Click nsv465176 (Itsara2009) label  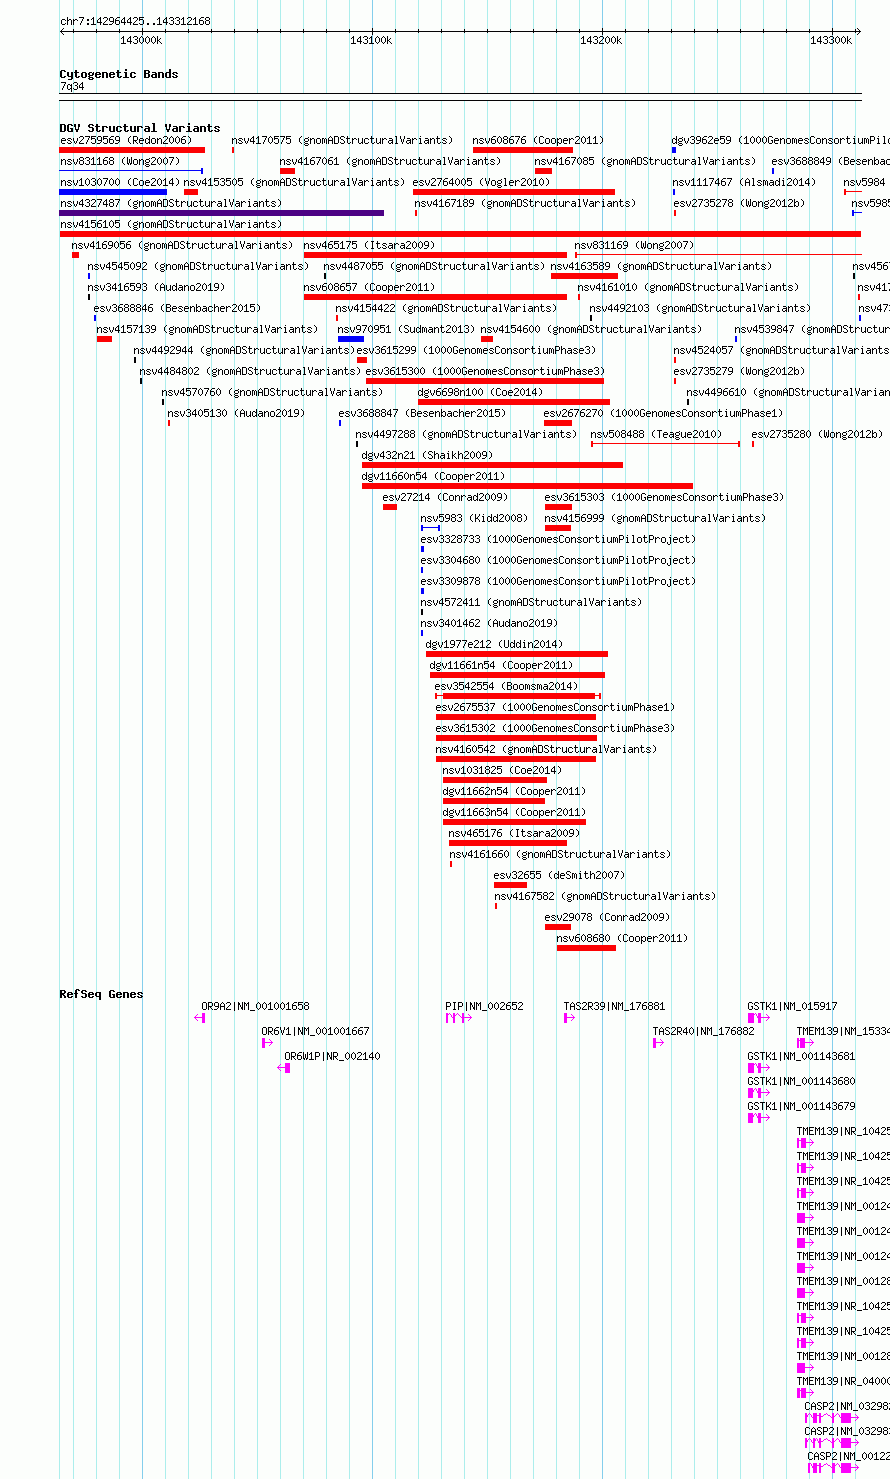pyautogui.click(x=514, y=834)
